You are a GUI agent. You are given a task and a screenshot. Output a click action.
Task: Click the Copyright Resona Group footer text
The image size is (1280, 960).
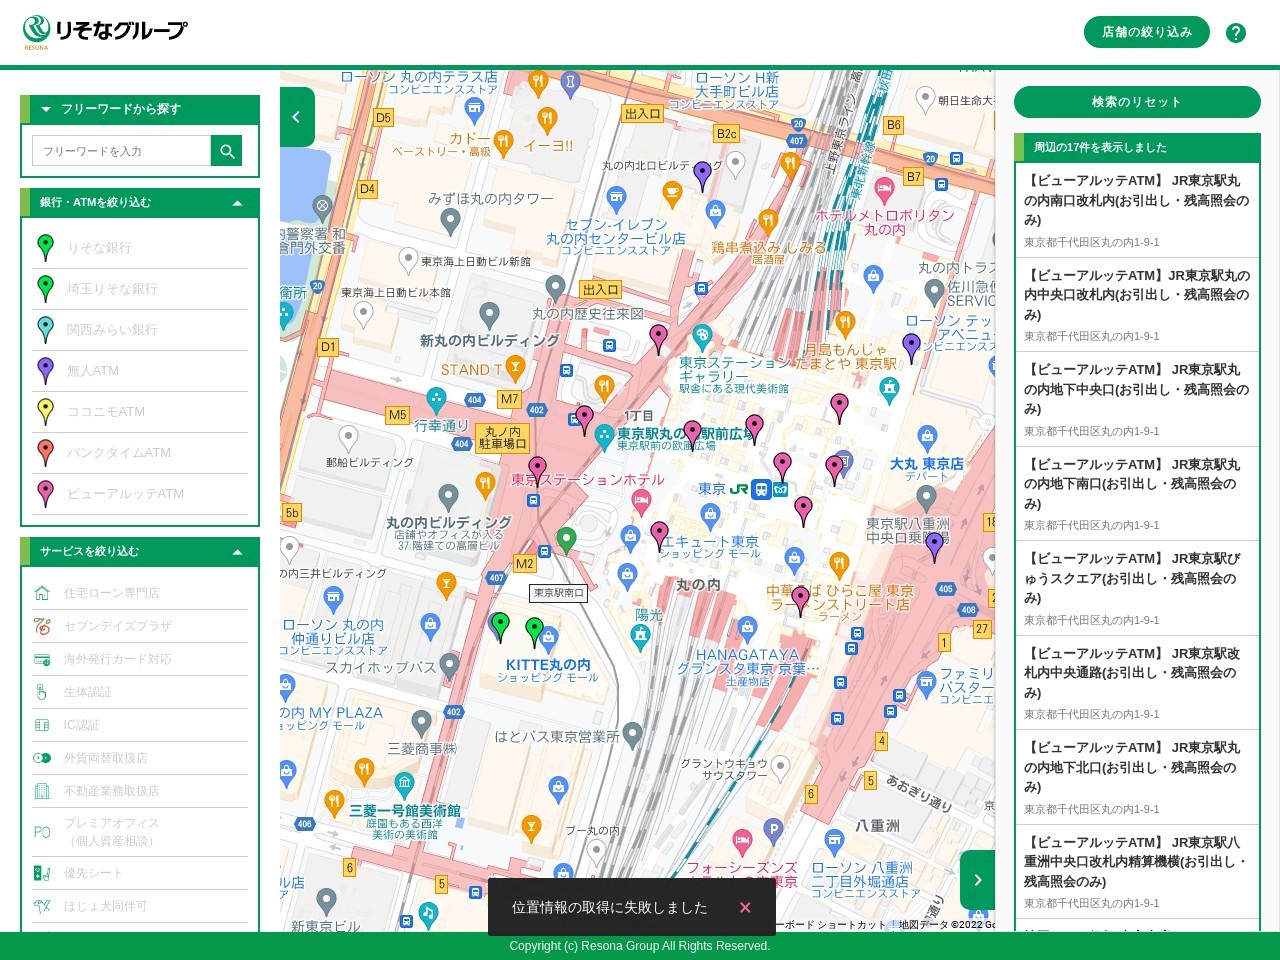pos(640,946)
